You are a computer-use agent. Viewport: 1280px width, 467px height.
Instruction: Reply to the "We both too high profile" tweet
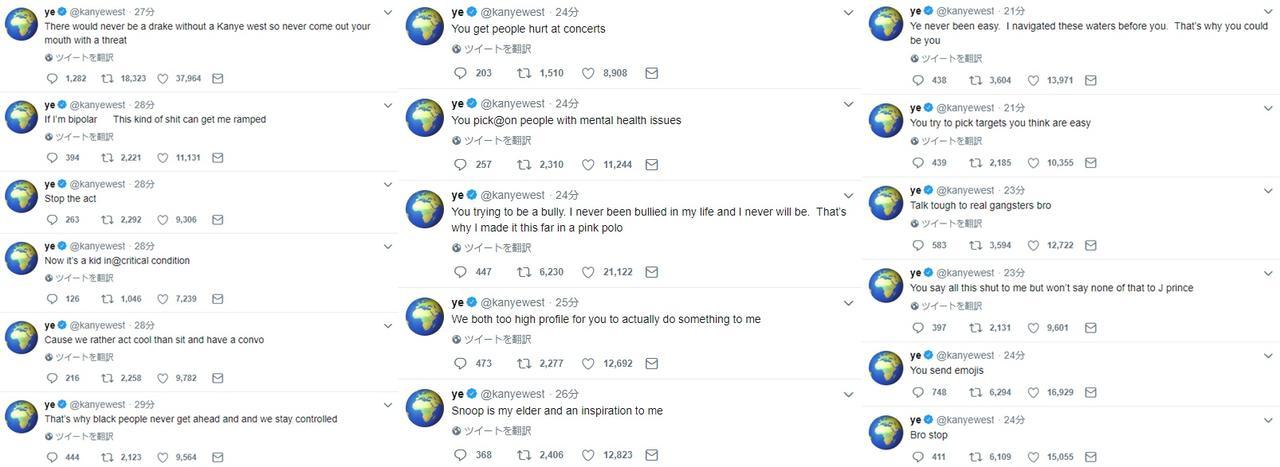coord(460,364)
